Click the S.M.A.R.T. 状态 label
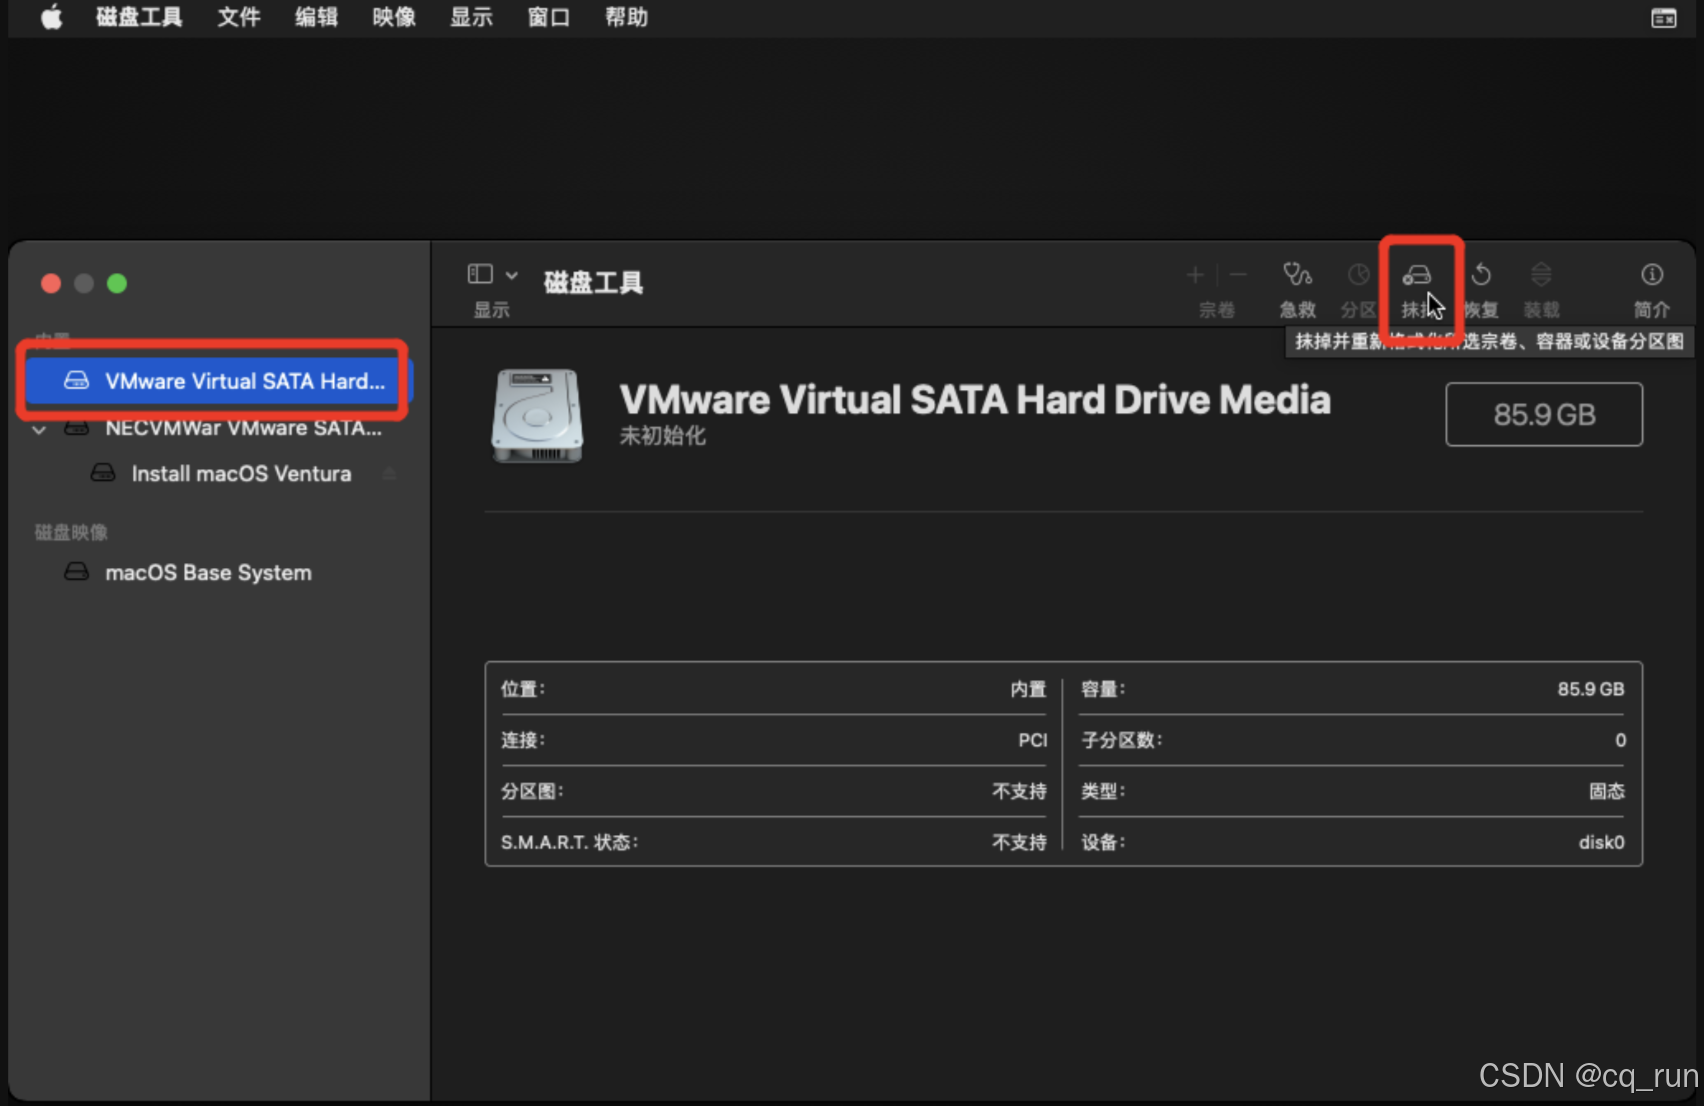Screen dimensions: 1704x1106 569,842
